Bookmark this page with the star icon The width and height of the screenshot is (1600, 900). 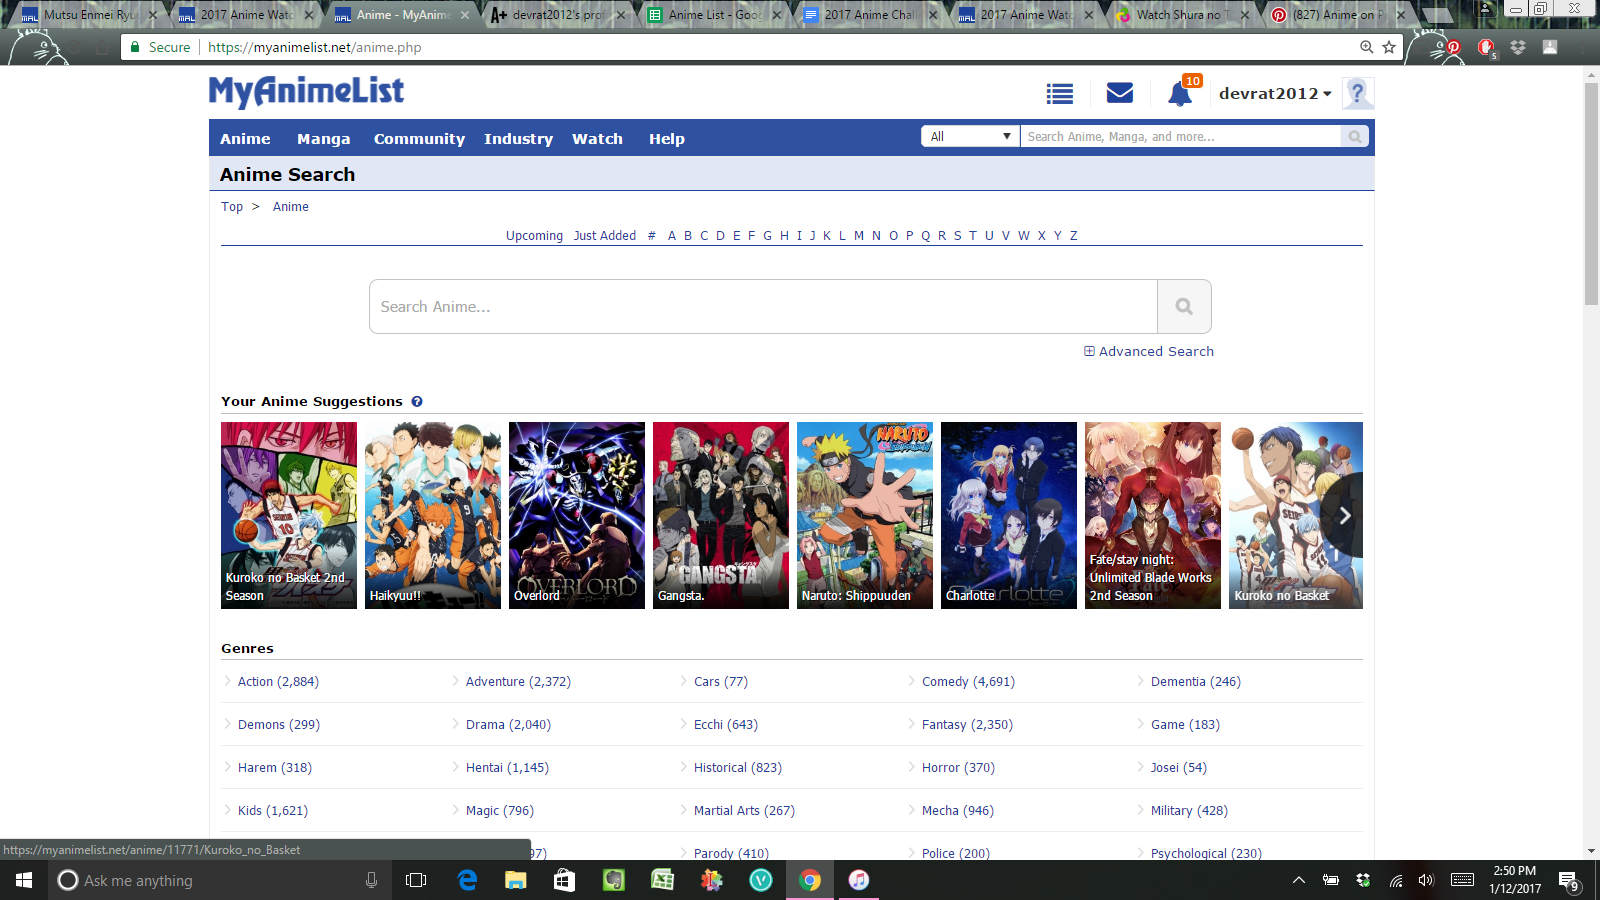pos(1389,47)
